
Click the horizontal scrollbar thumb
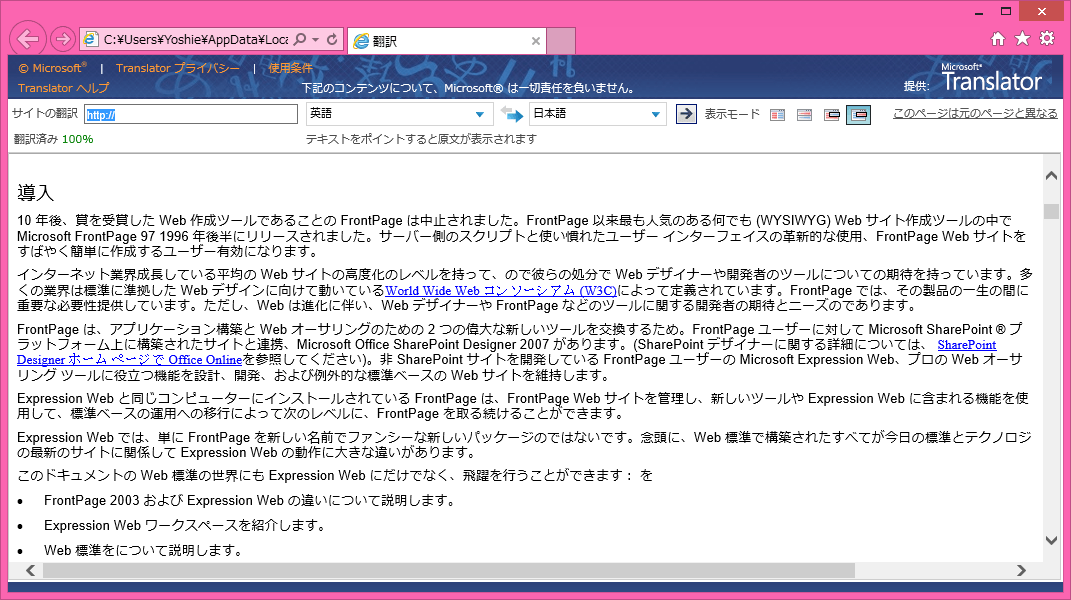pos(449,570)
